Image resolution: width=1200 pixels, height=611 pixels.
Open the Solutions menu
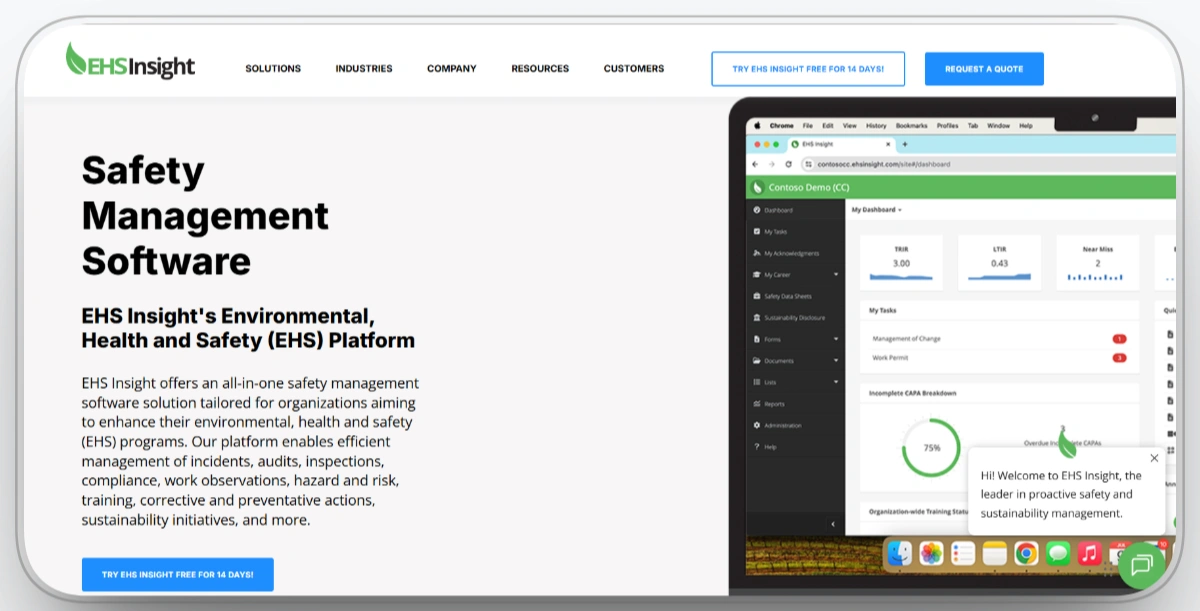[x=273, y=69]
